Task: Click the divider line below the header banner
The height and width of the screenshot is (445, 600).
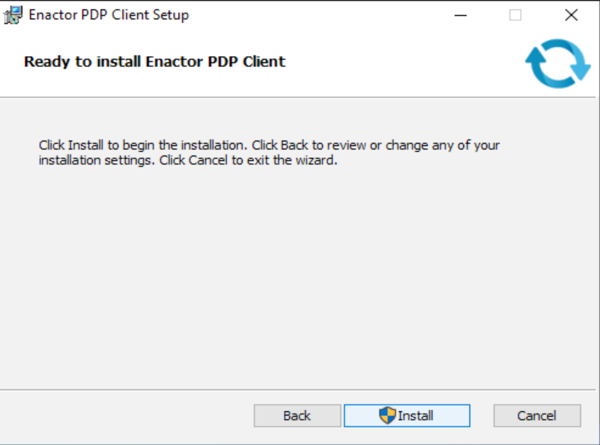Action: [300, 97]
